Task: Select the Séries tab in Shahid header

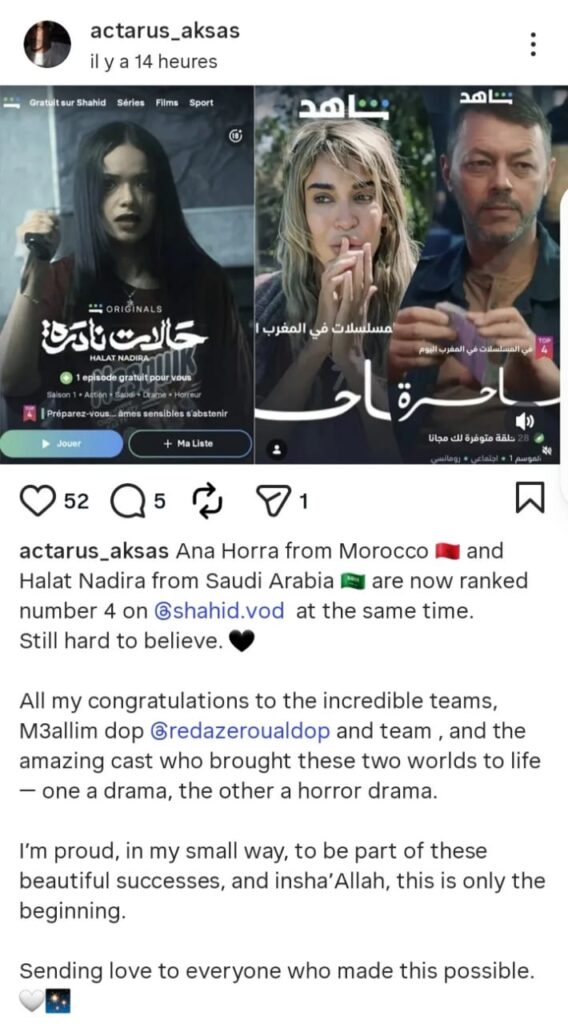Action: coord(131,103)
